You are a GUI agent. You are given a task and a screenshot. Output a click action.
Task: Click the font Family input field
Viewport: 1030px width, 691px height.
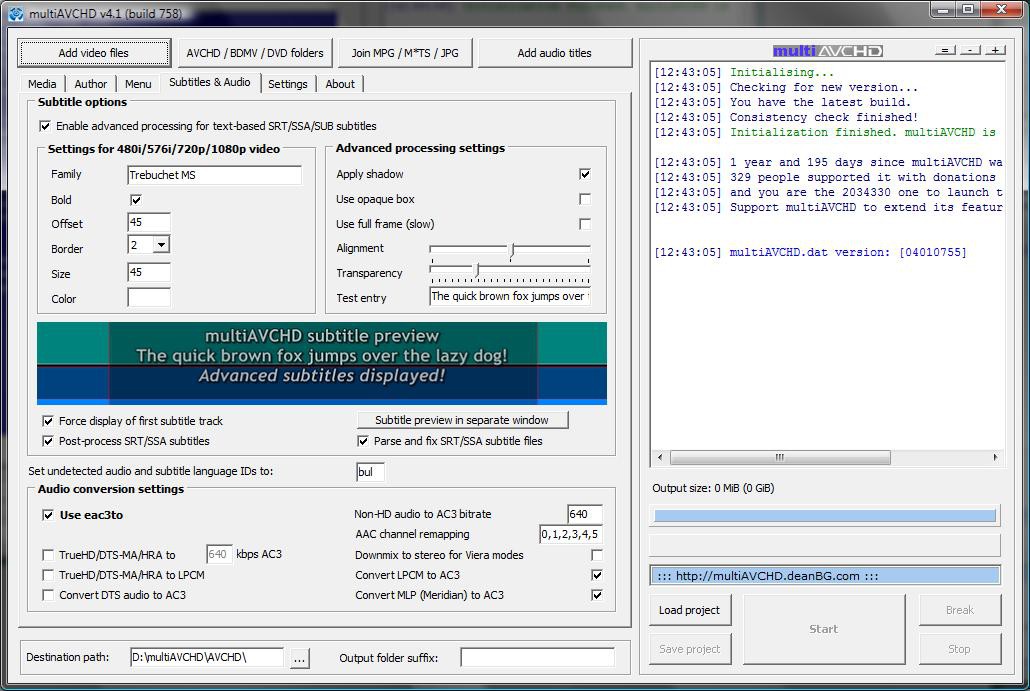pyautogui.click(x=214, y=175)
